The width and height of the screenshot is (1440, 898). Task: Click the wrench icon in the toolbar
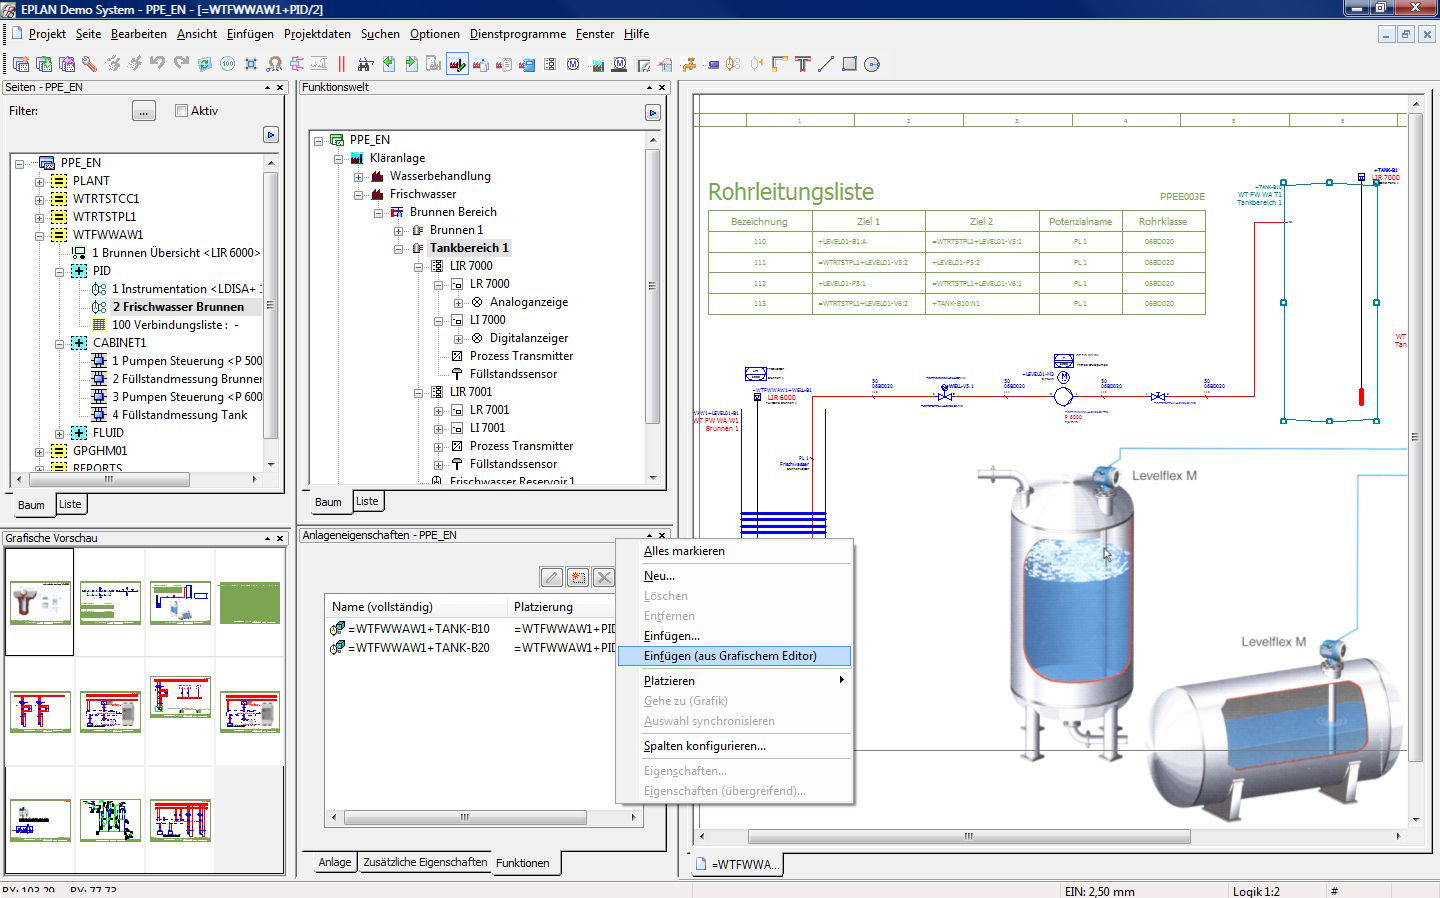[90, 64]
